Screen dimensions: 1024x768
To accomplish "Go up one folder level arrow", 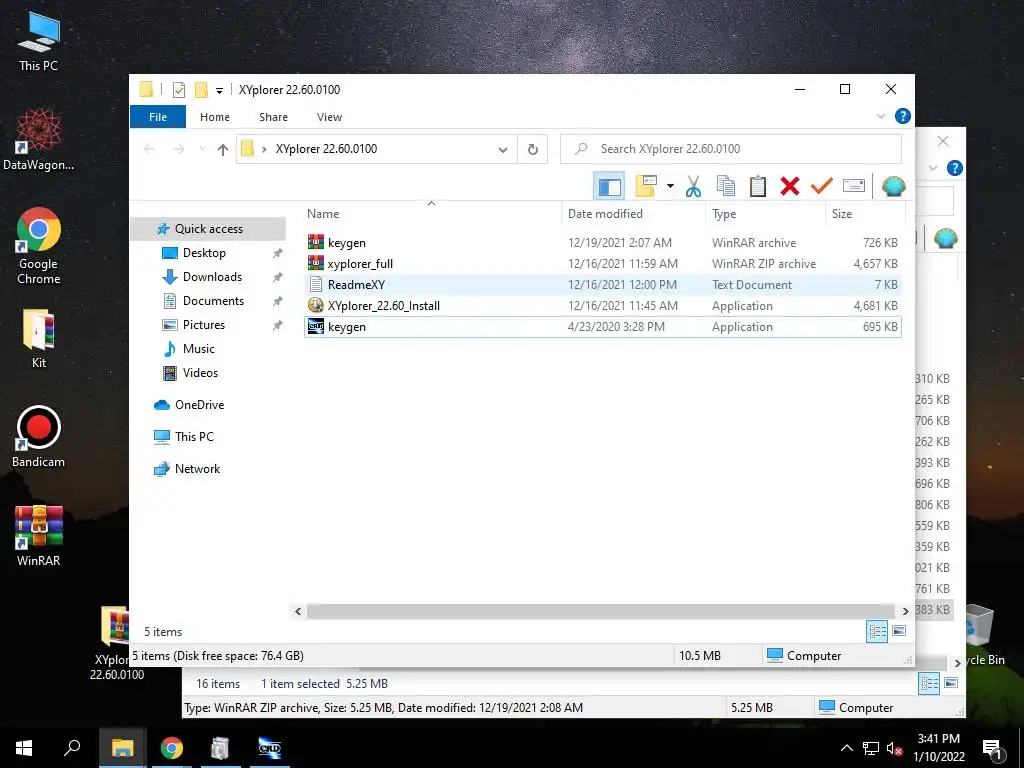I will [223, 150].
